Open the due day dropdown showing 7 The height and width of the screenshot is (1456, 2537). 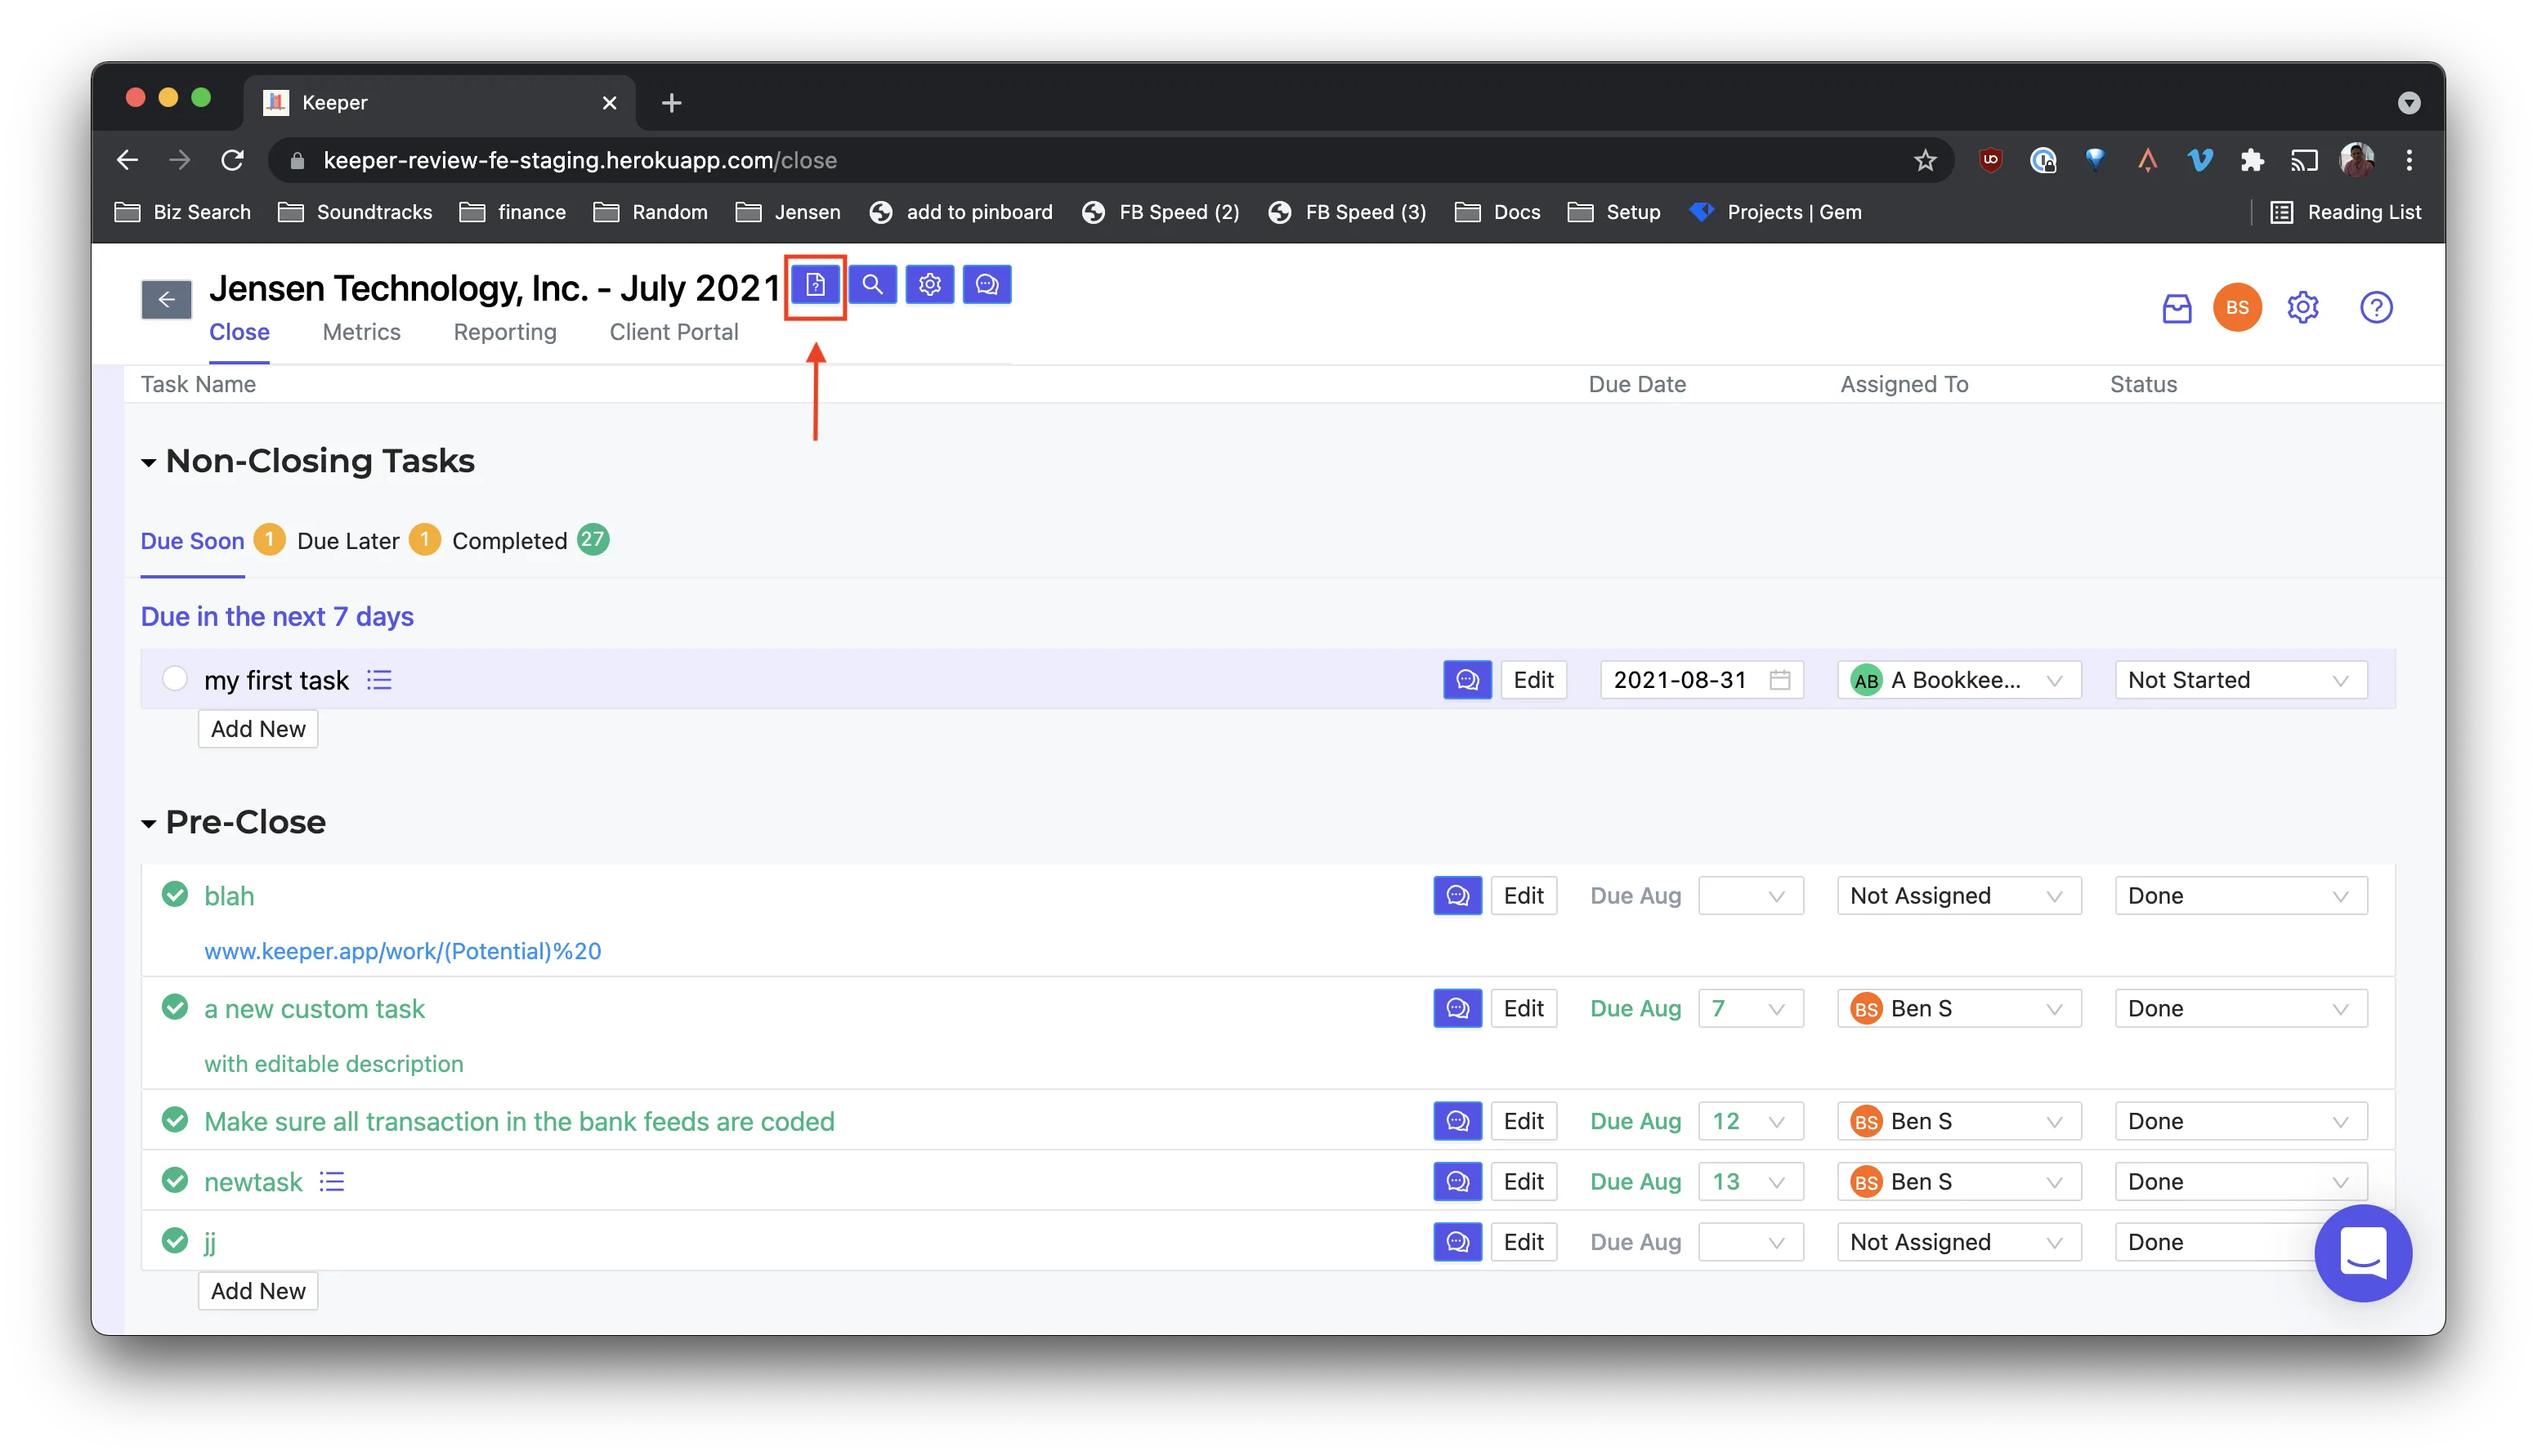[x=1750, y=1009]
